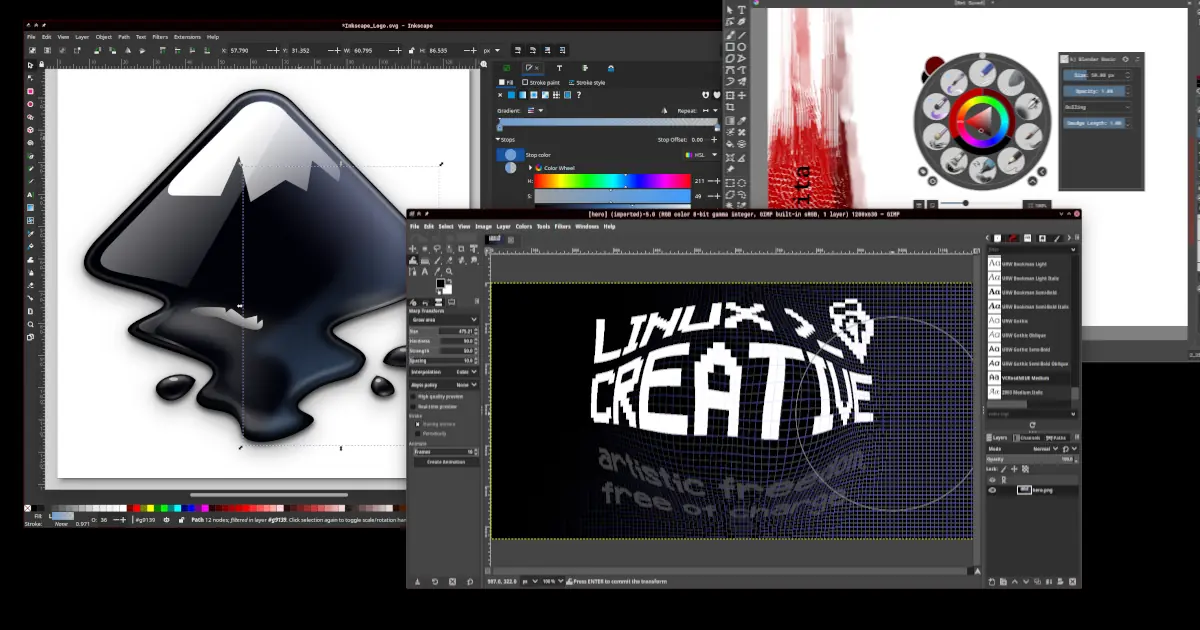This screenshot has height=630, width=1200.
Task: Toggle Periodically stroke checkbox in GIMP
Action: (x=418, y=433)
